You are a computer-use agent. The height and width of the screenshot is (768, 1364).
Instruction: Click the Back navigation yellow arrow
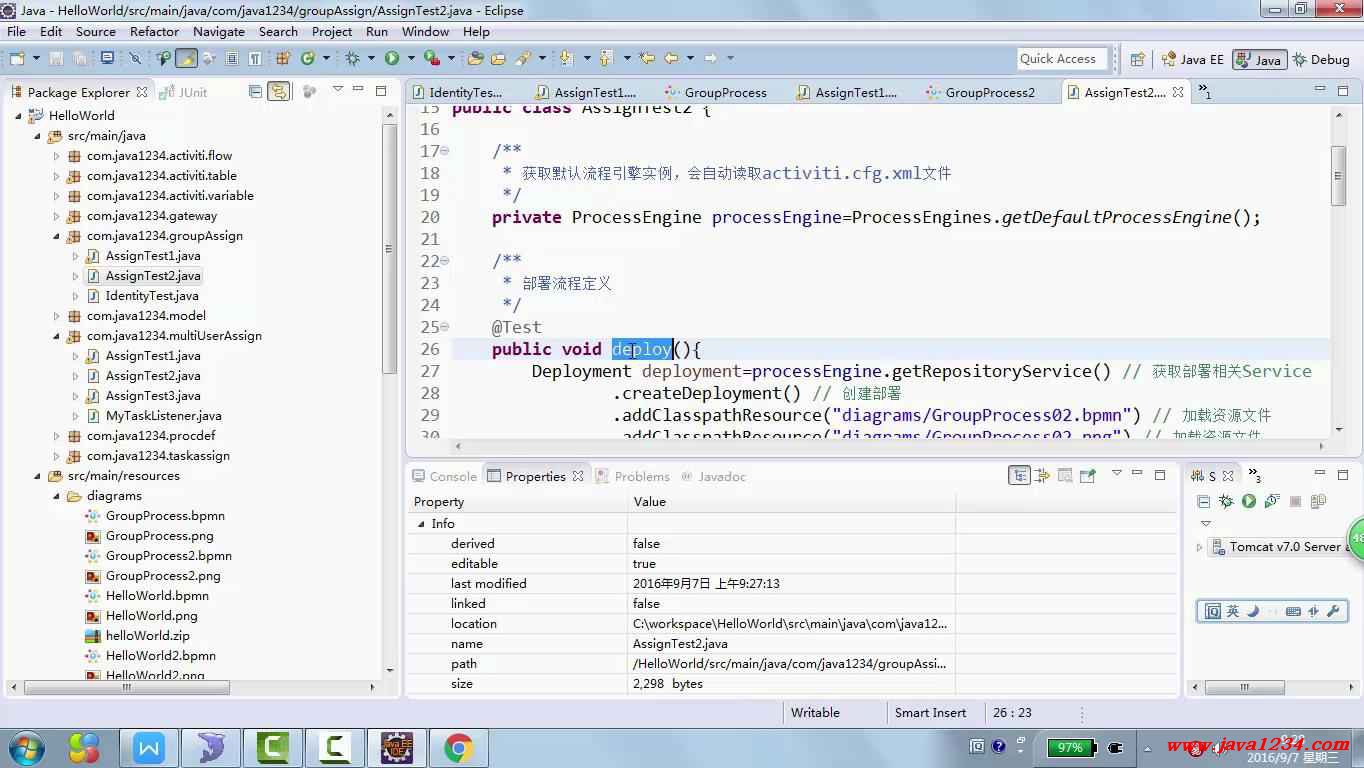[671, 59]
